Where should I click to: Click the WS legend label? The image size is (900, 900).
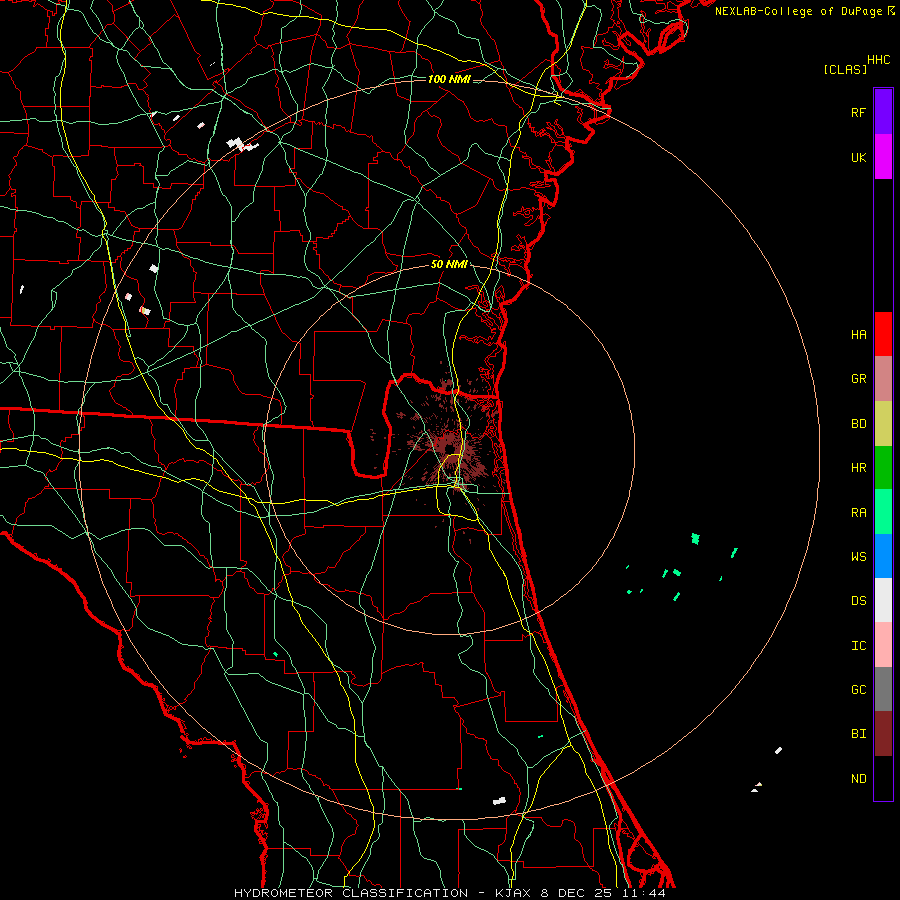[x=858, y=557]
